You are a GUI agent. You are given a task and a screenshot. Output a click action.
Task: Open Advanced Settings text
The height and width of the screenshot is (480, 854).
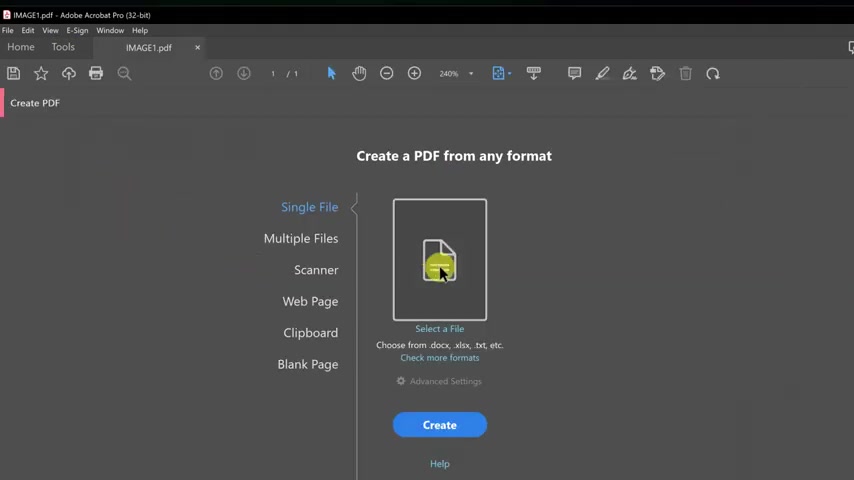tap(446, 381)
